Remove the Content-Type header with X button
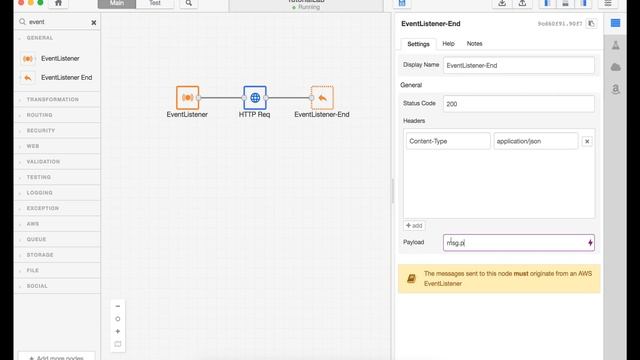This screenshot has width=640, height=360. (587, 141)
